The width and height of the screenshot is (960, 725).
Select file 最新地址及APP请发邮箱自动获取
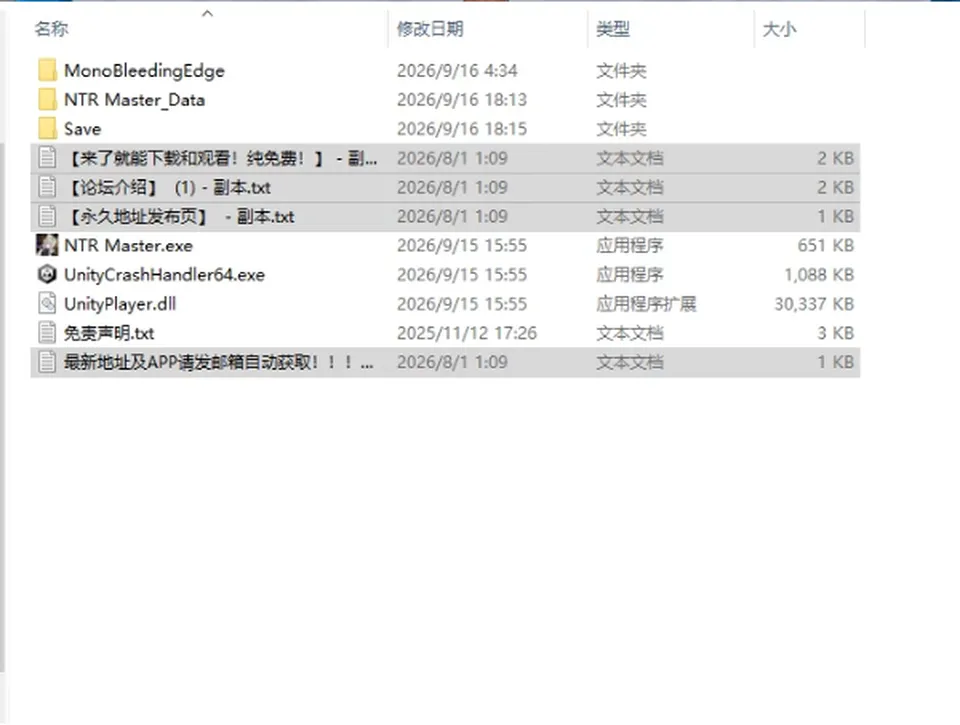point(219,362)
